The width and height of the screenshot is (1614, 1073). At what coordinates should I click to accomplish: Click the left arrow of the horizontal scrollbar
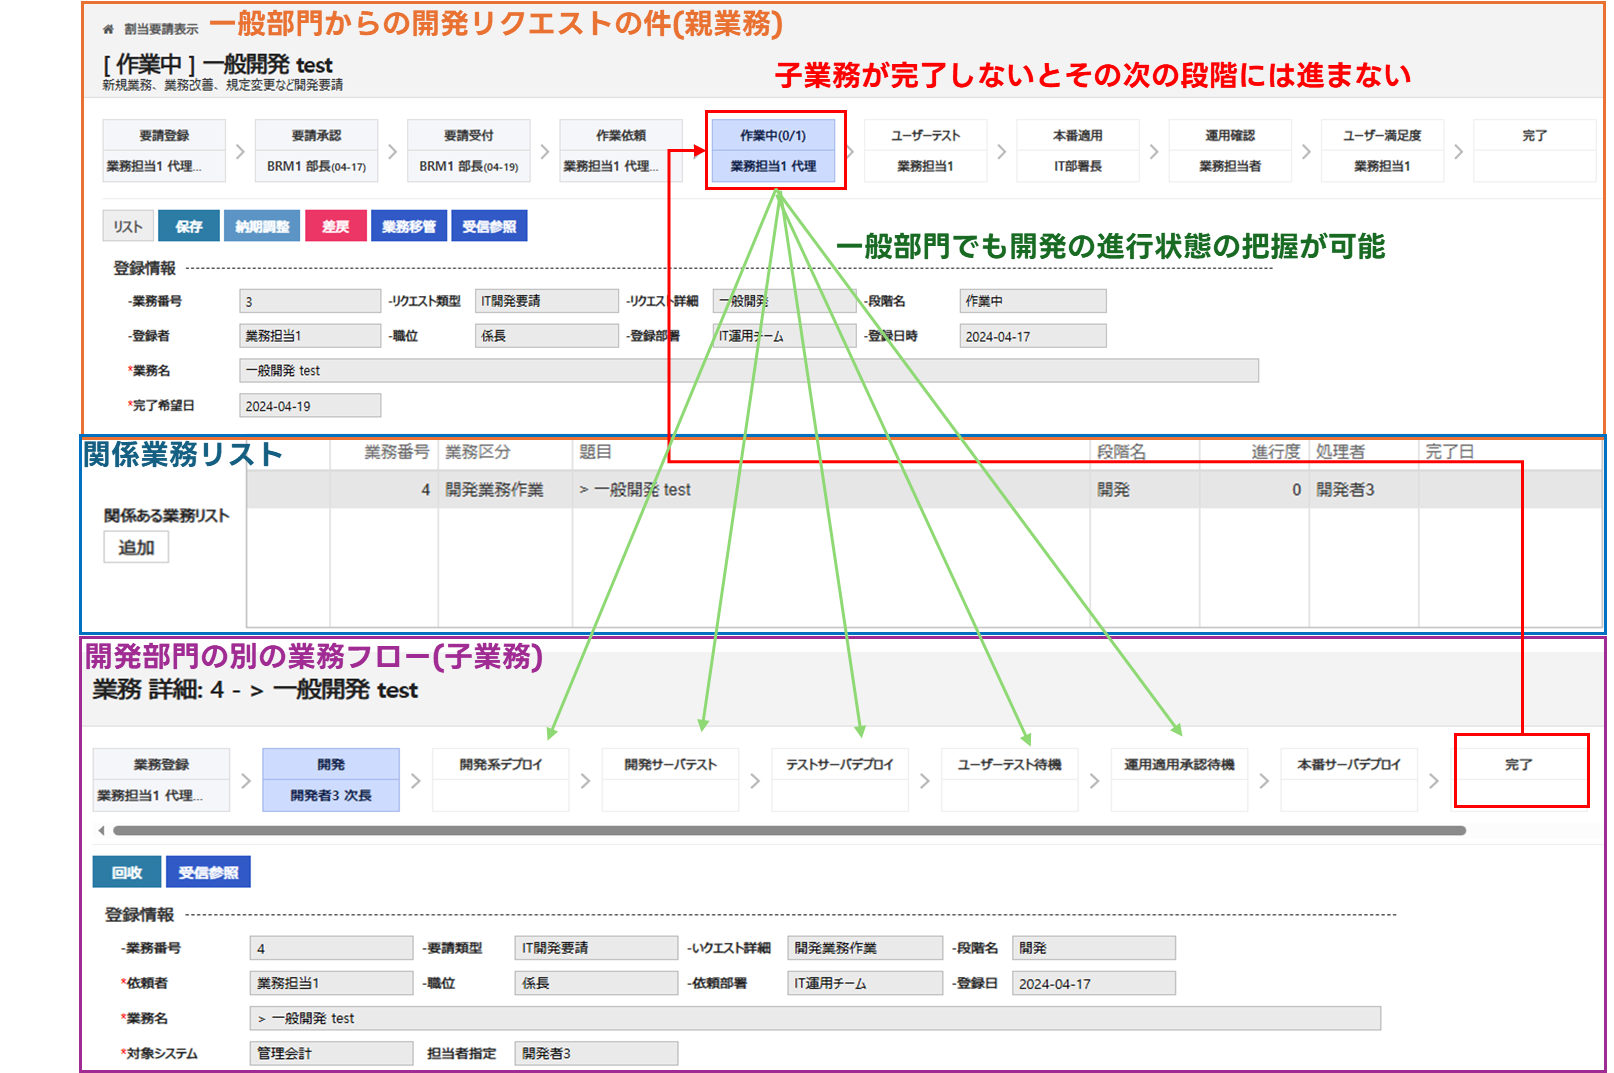[x=101, y=831]
